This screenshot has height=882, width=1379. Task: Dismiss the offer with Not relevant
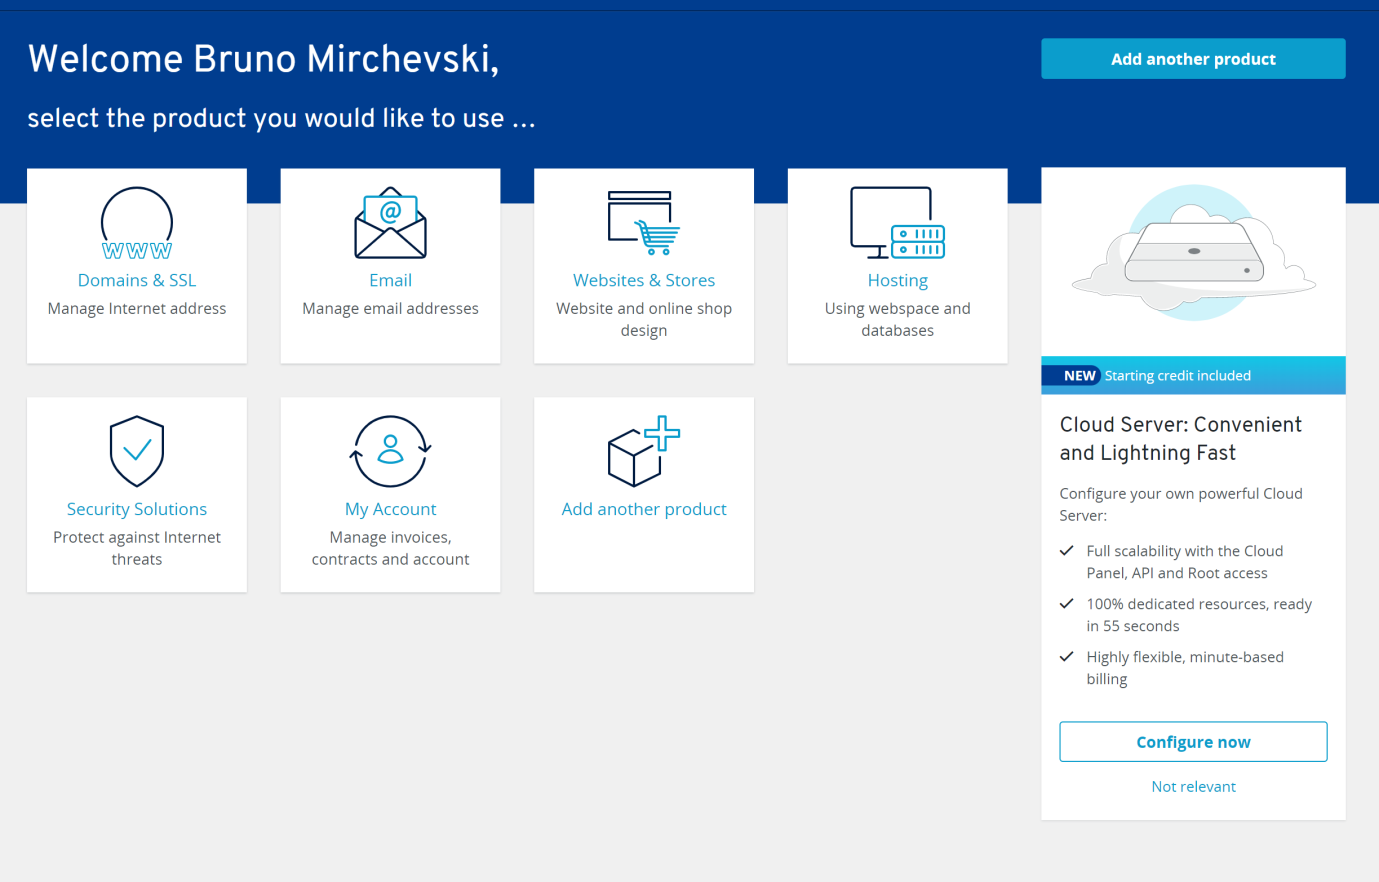click(1193, 787)
